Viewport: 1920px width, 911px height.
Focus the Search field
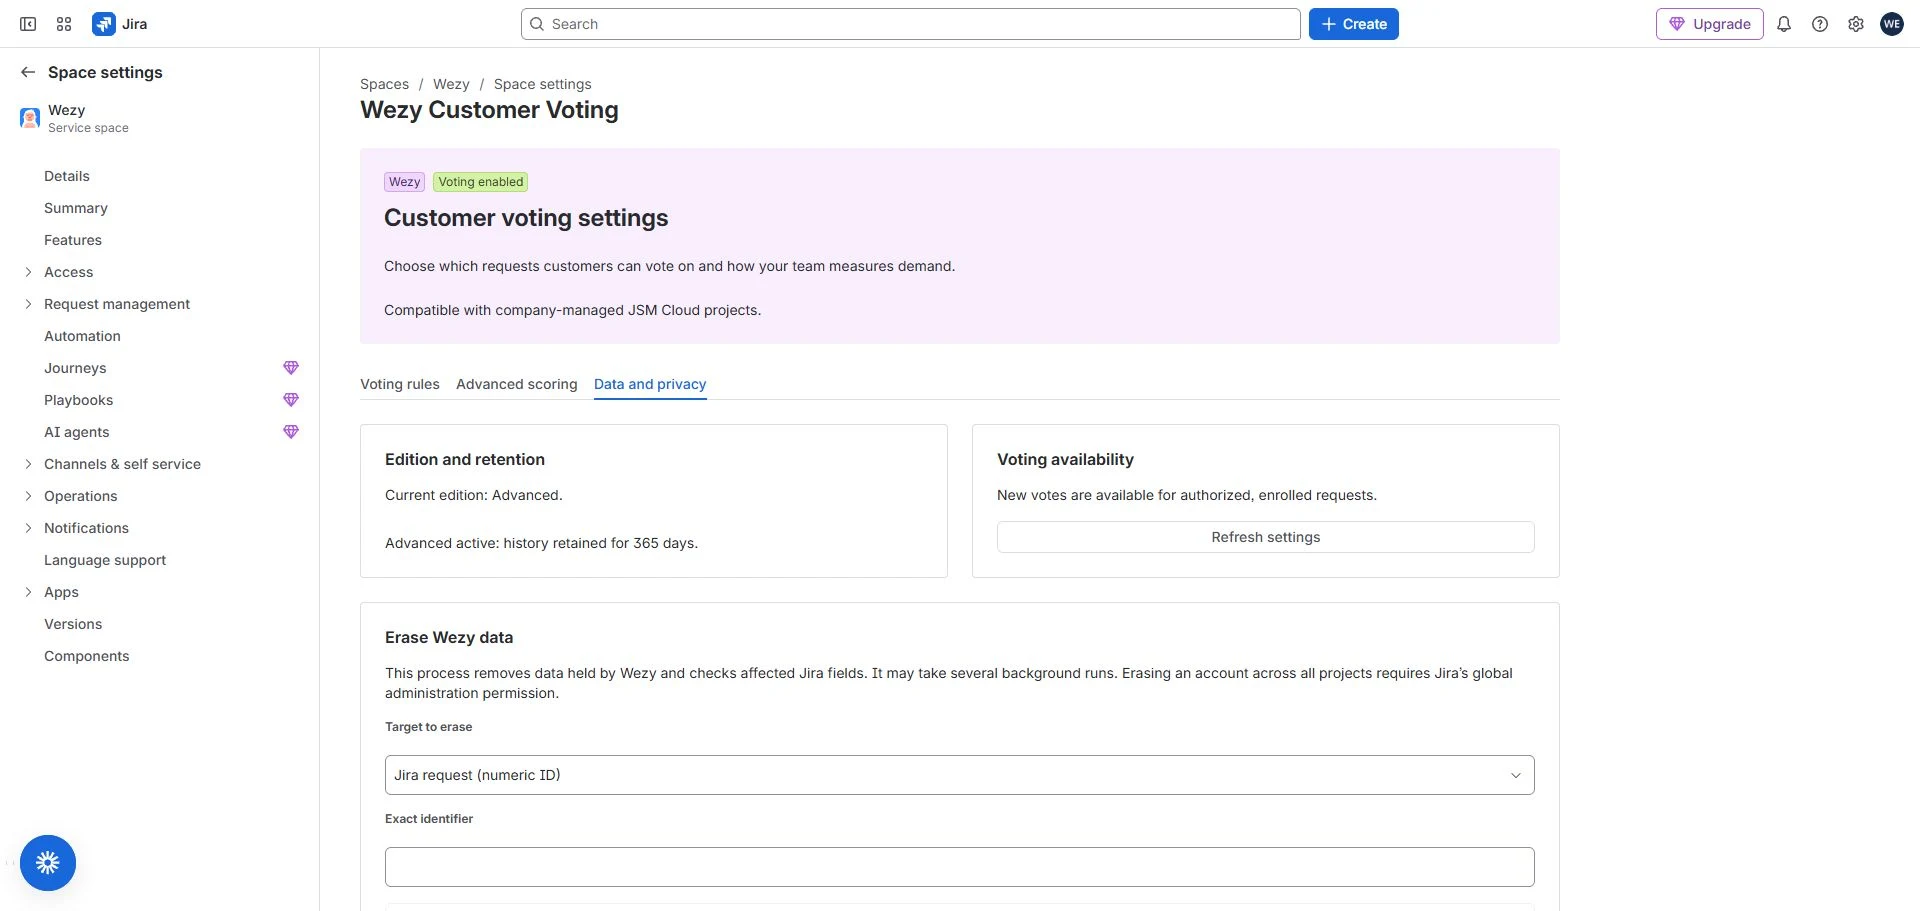[x=911, y=24]
